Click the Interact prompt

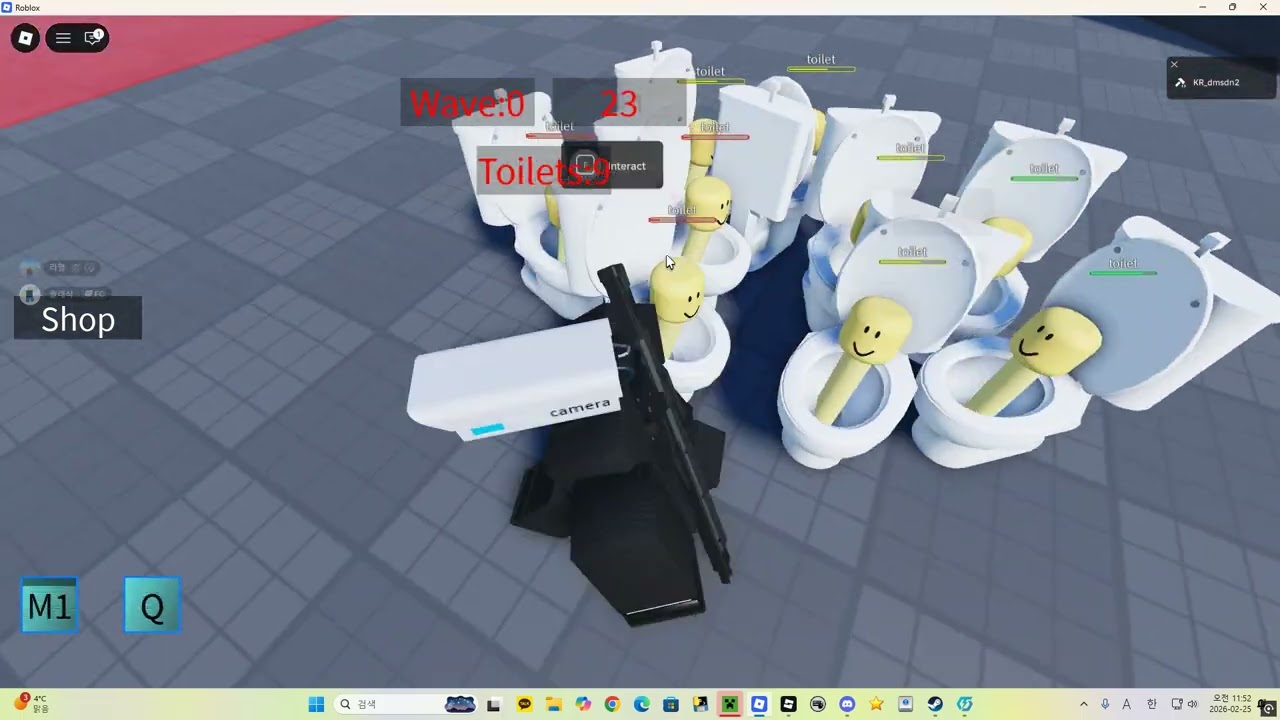[x=612, y=166]
